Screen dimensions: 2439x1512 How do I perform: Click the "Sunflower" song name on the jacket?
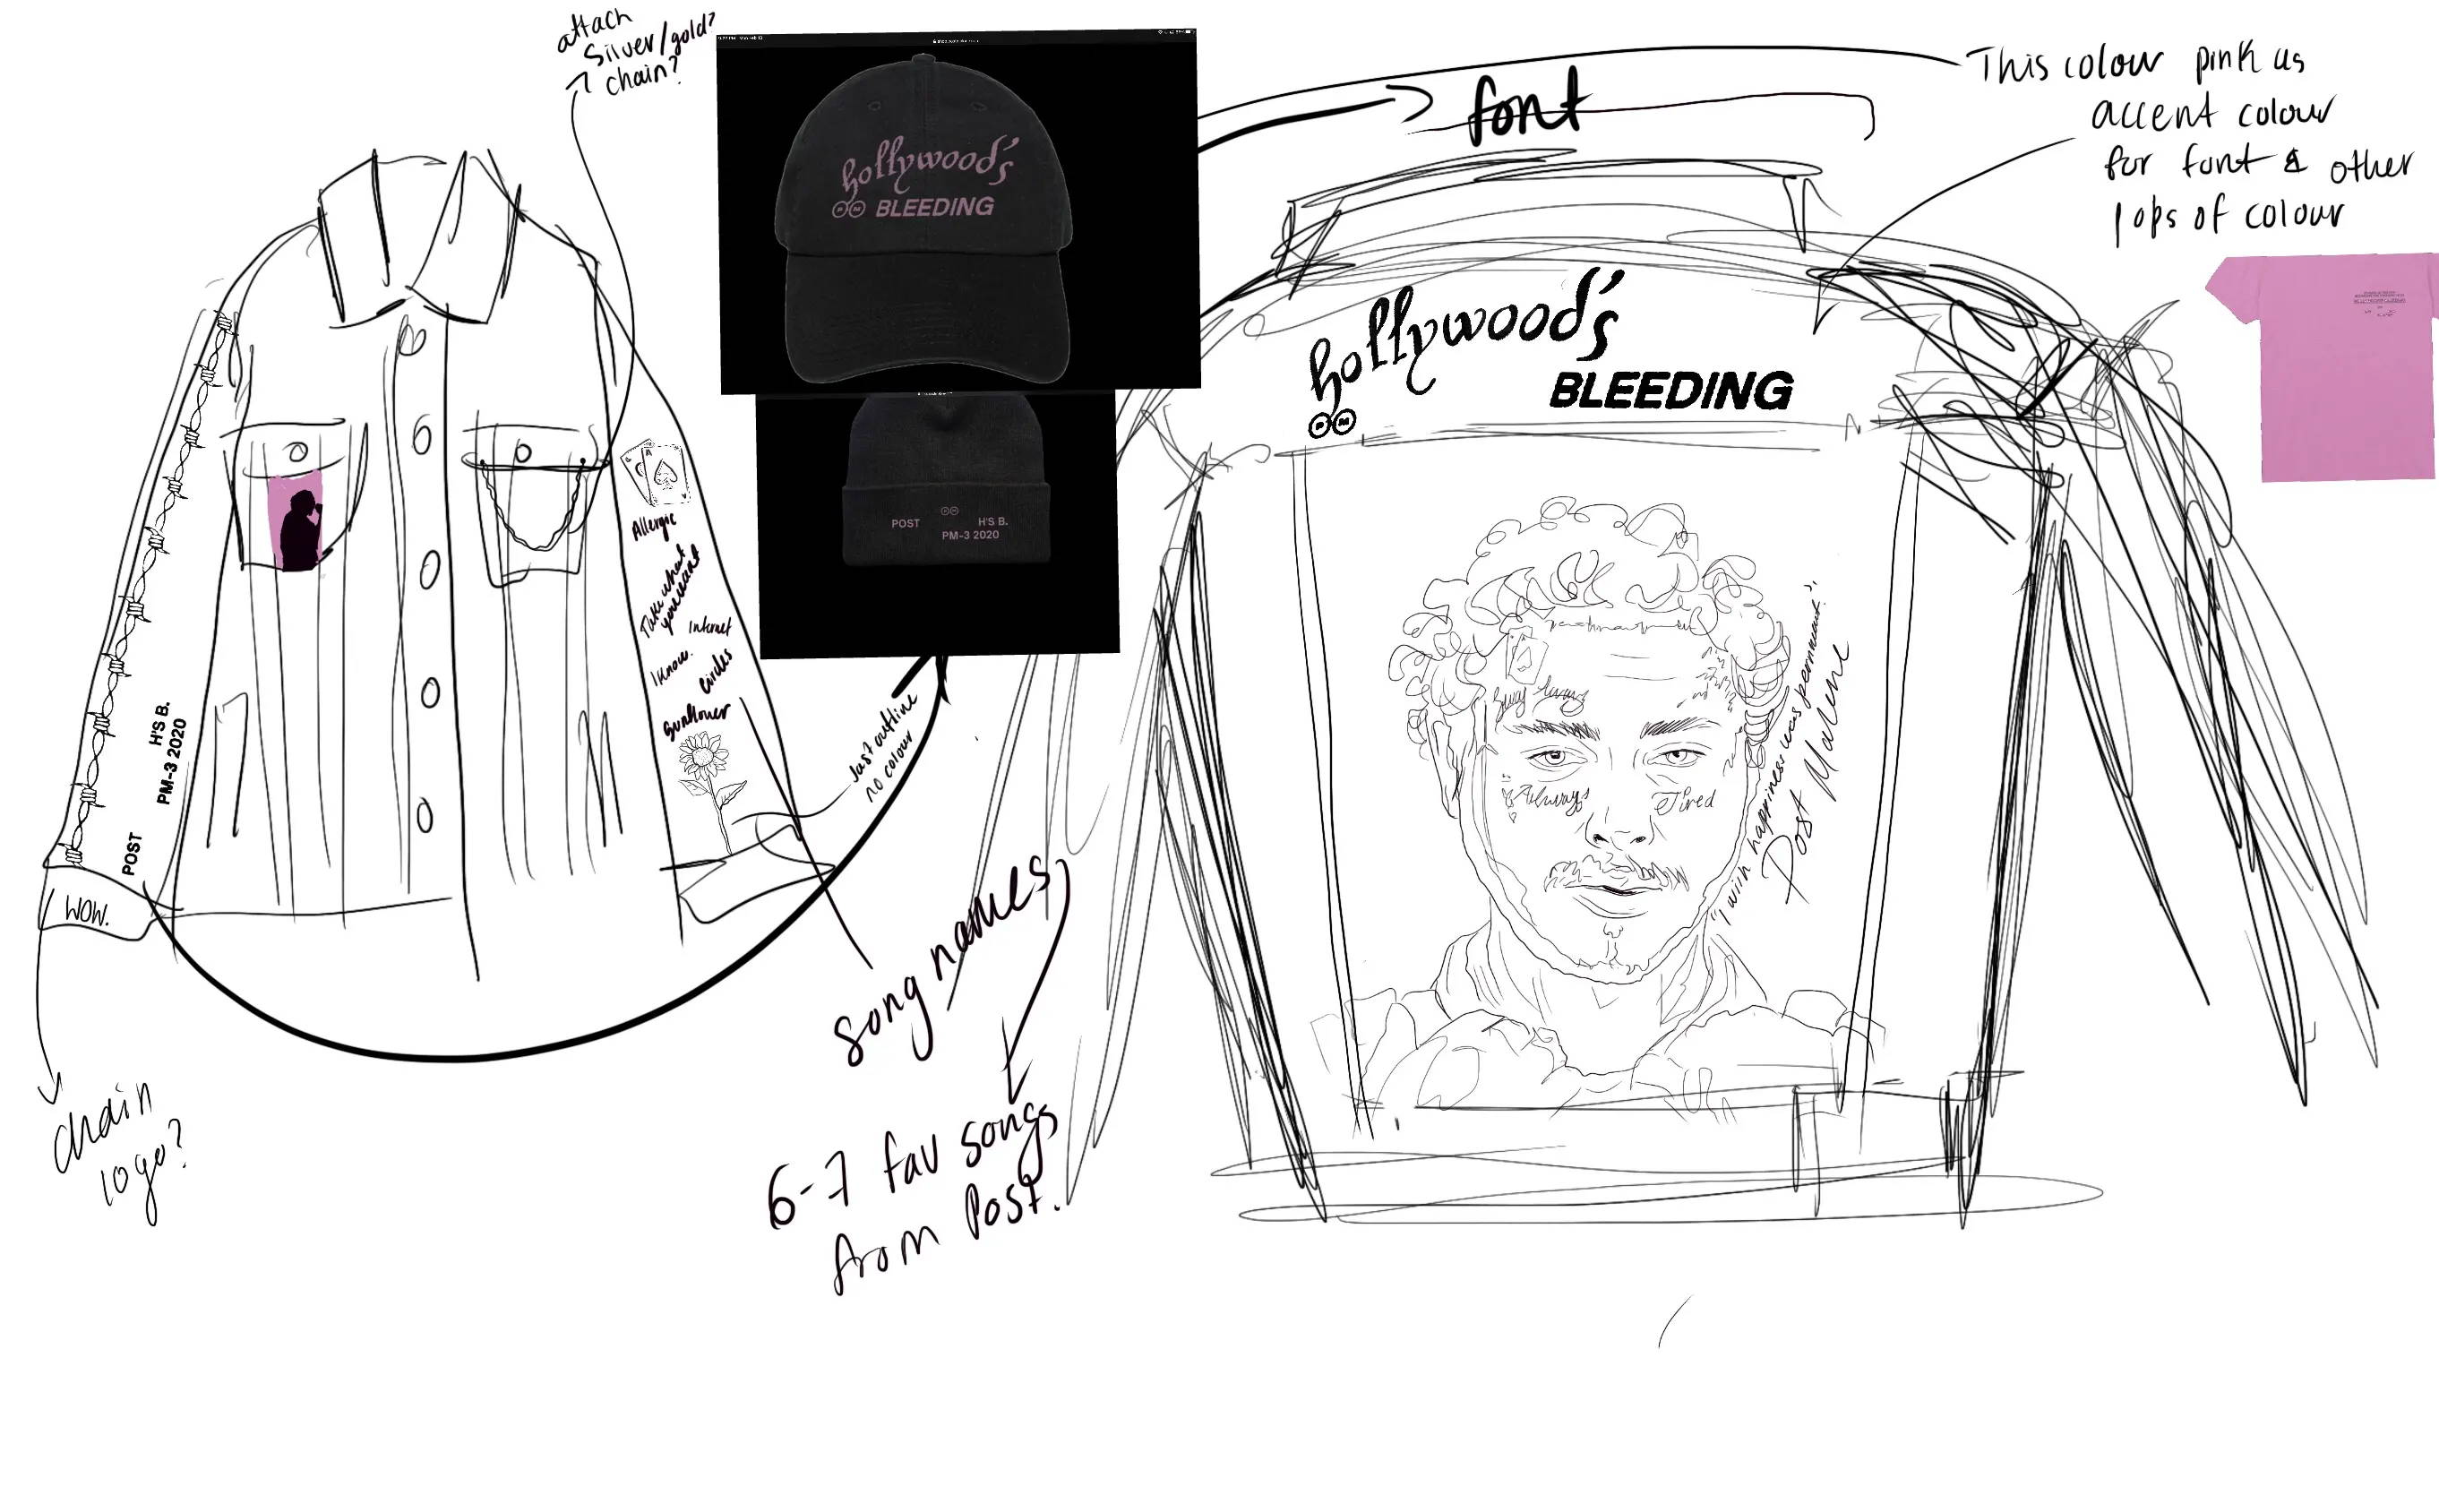click(695, 720)
